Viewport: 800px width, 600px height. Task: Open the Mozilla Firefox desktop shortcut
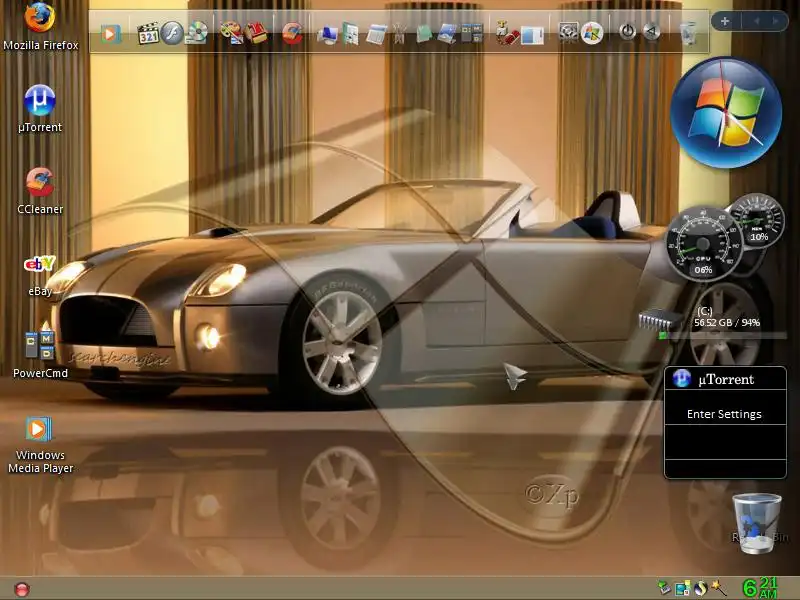coord(40,26)
